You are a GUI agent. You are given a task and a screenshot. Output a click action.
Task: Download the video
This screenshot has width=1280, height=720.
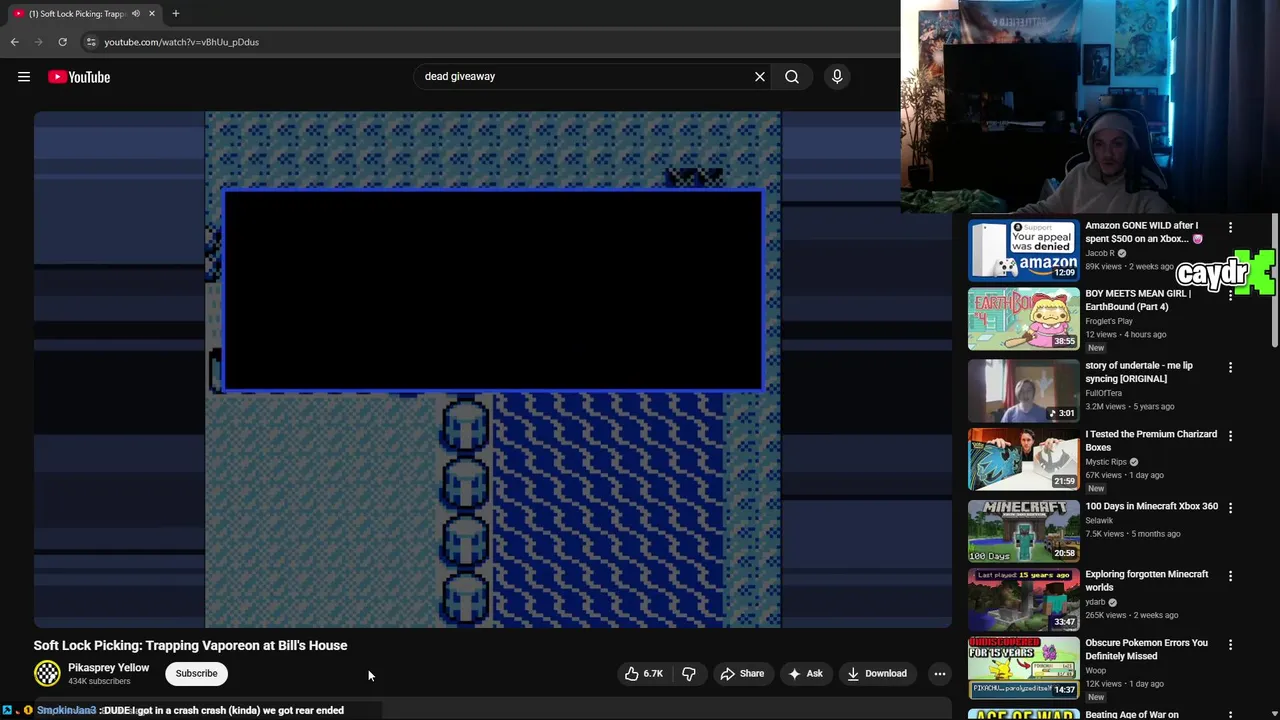tap(877, 674)
